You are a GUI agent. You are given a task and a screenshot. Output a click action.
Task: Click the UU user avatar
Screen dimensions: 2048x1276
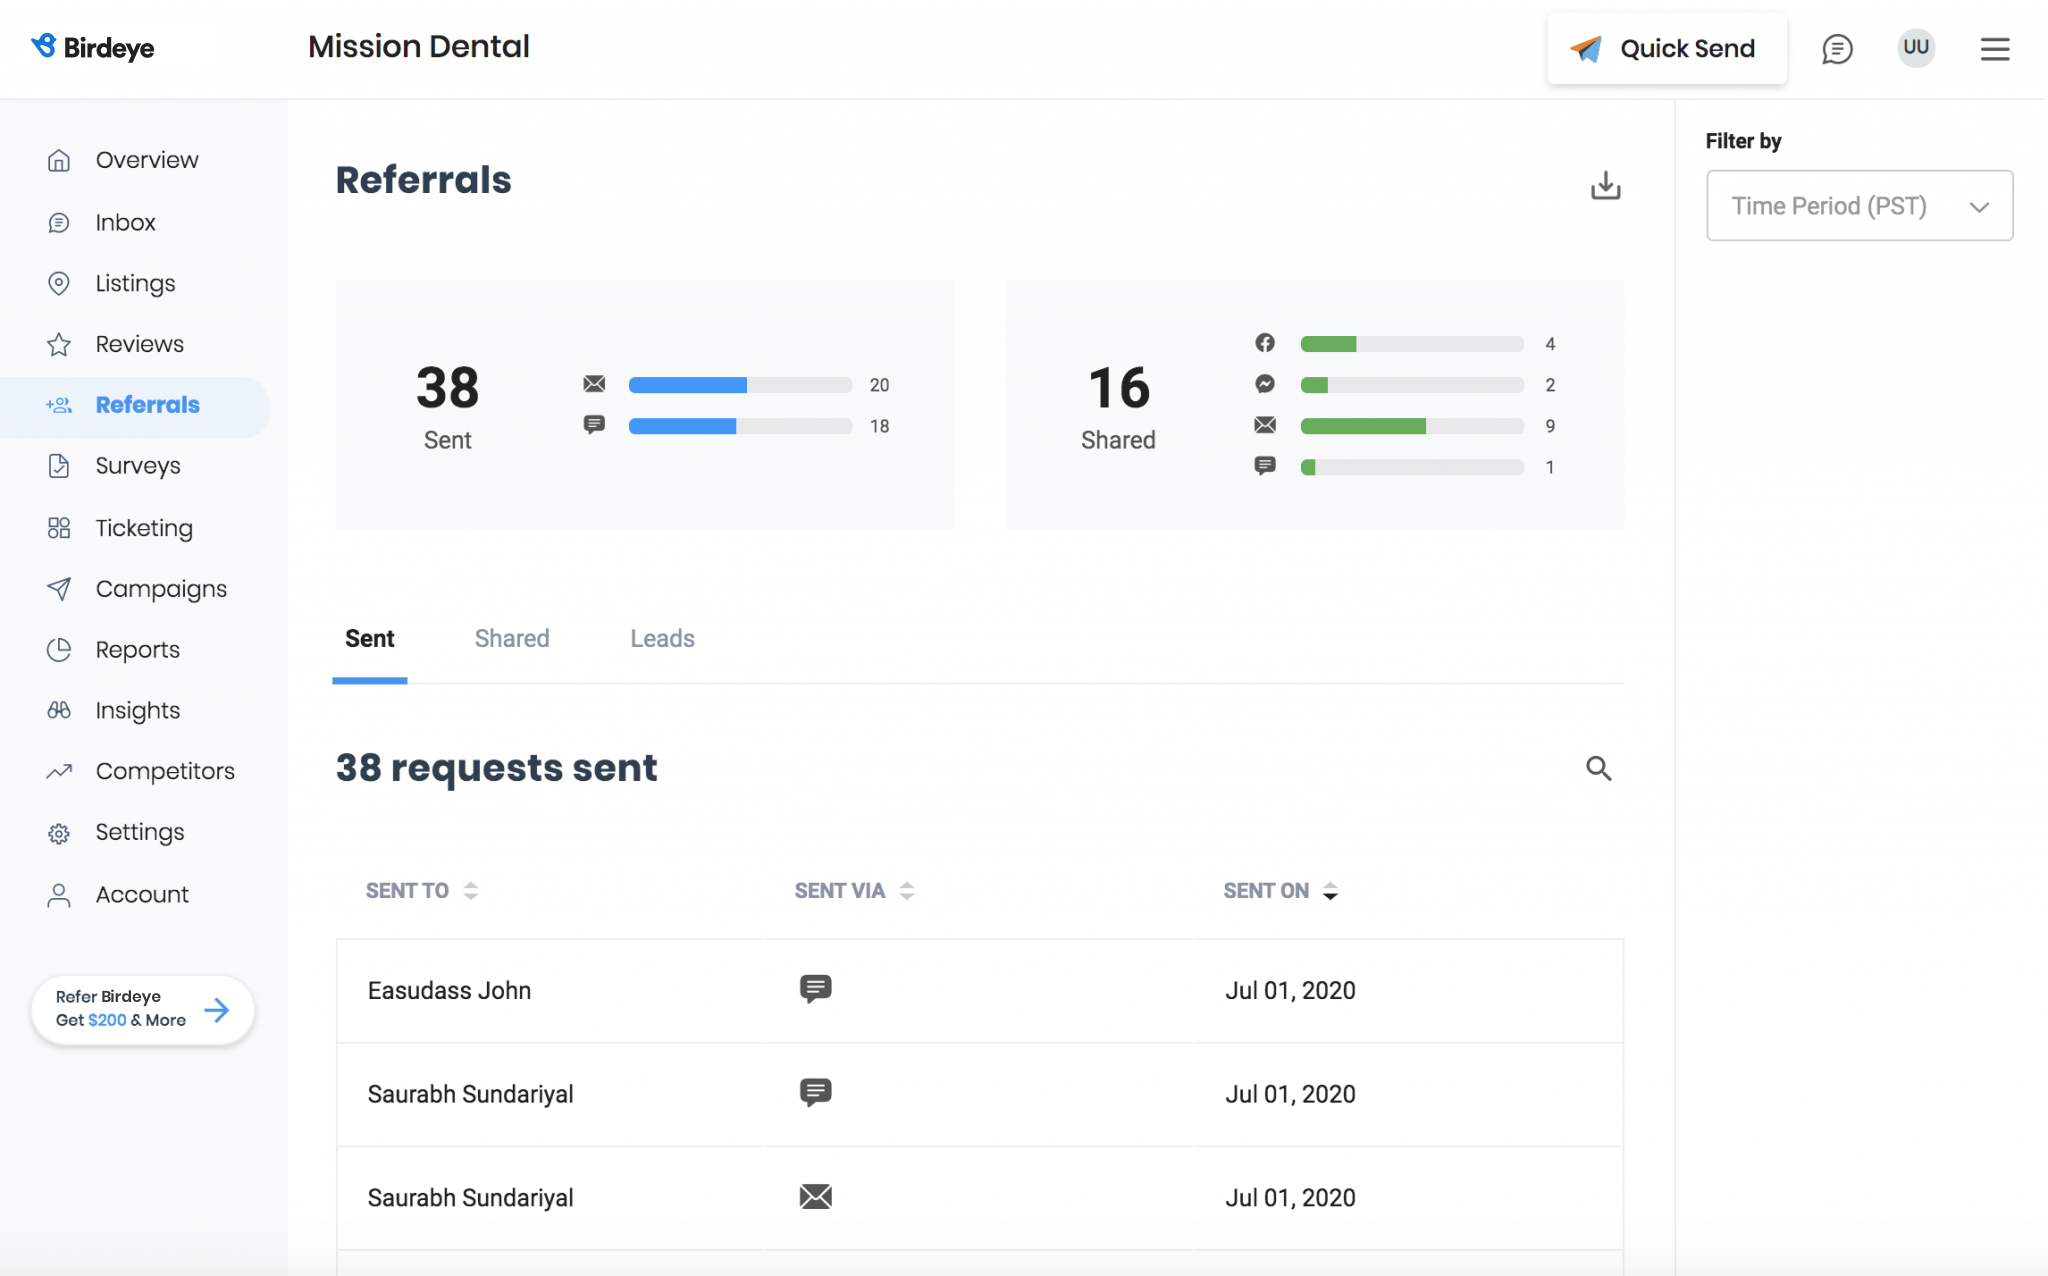point(1915,47)
